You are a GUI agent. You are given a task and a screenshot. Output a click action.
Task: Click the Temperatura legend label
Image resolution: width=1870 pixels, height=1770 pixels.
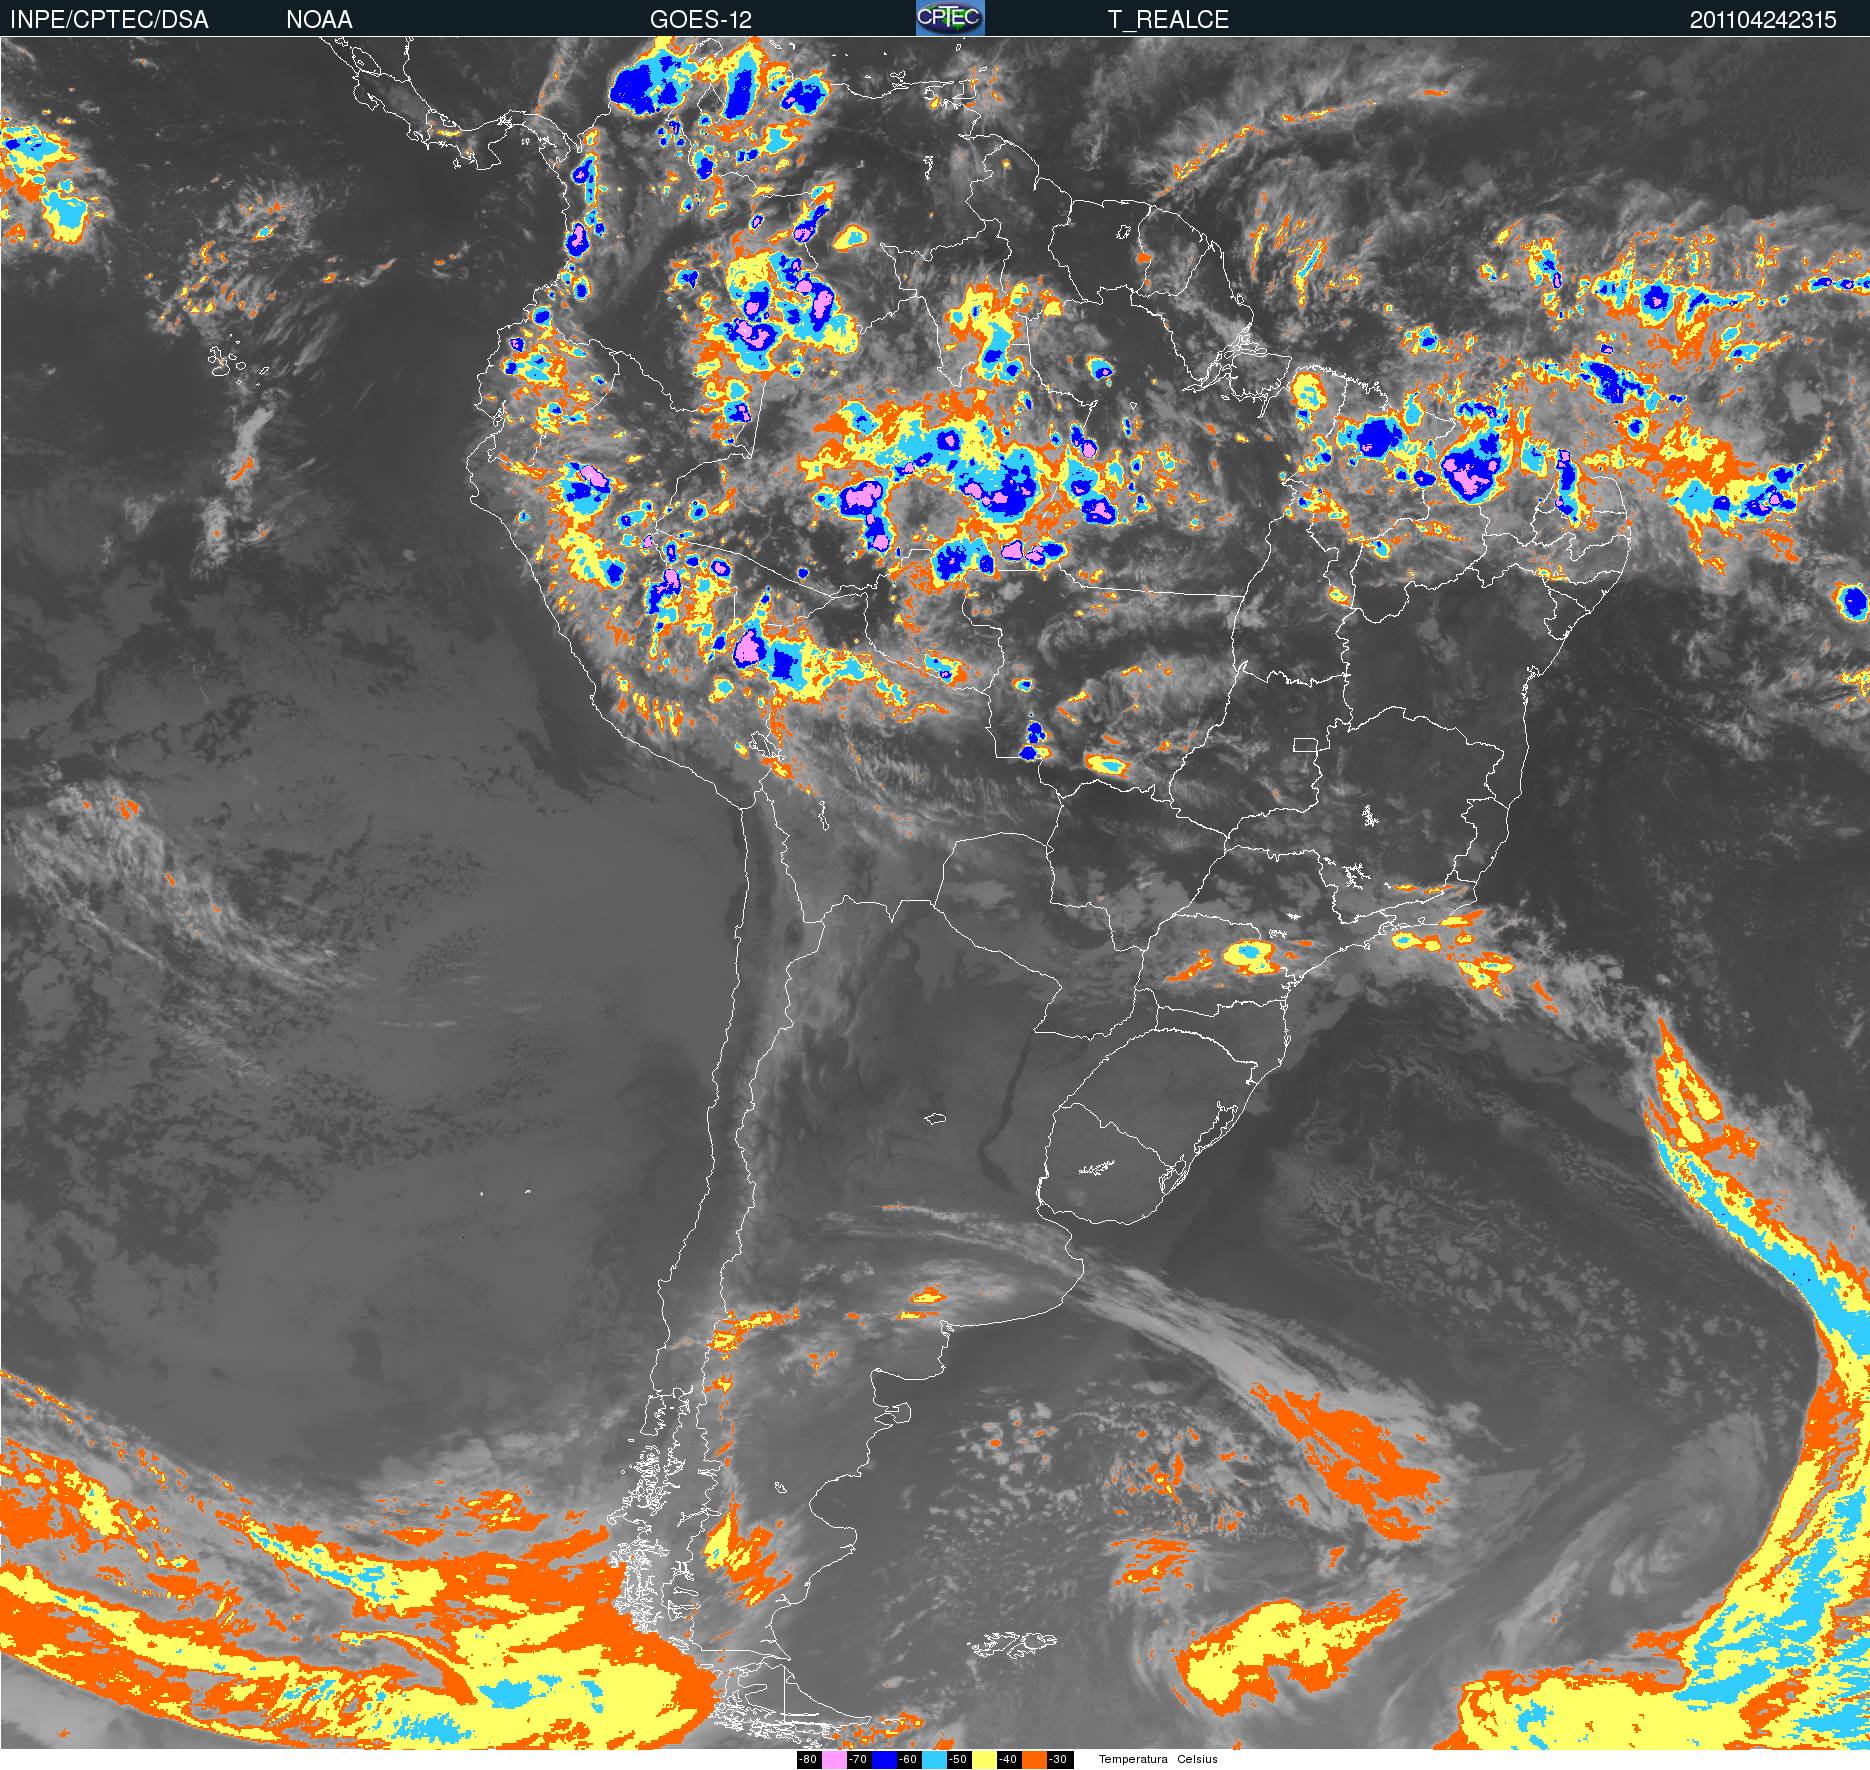pos(1133,1760)
